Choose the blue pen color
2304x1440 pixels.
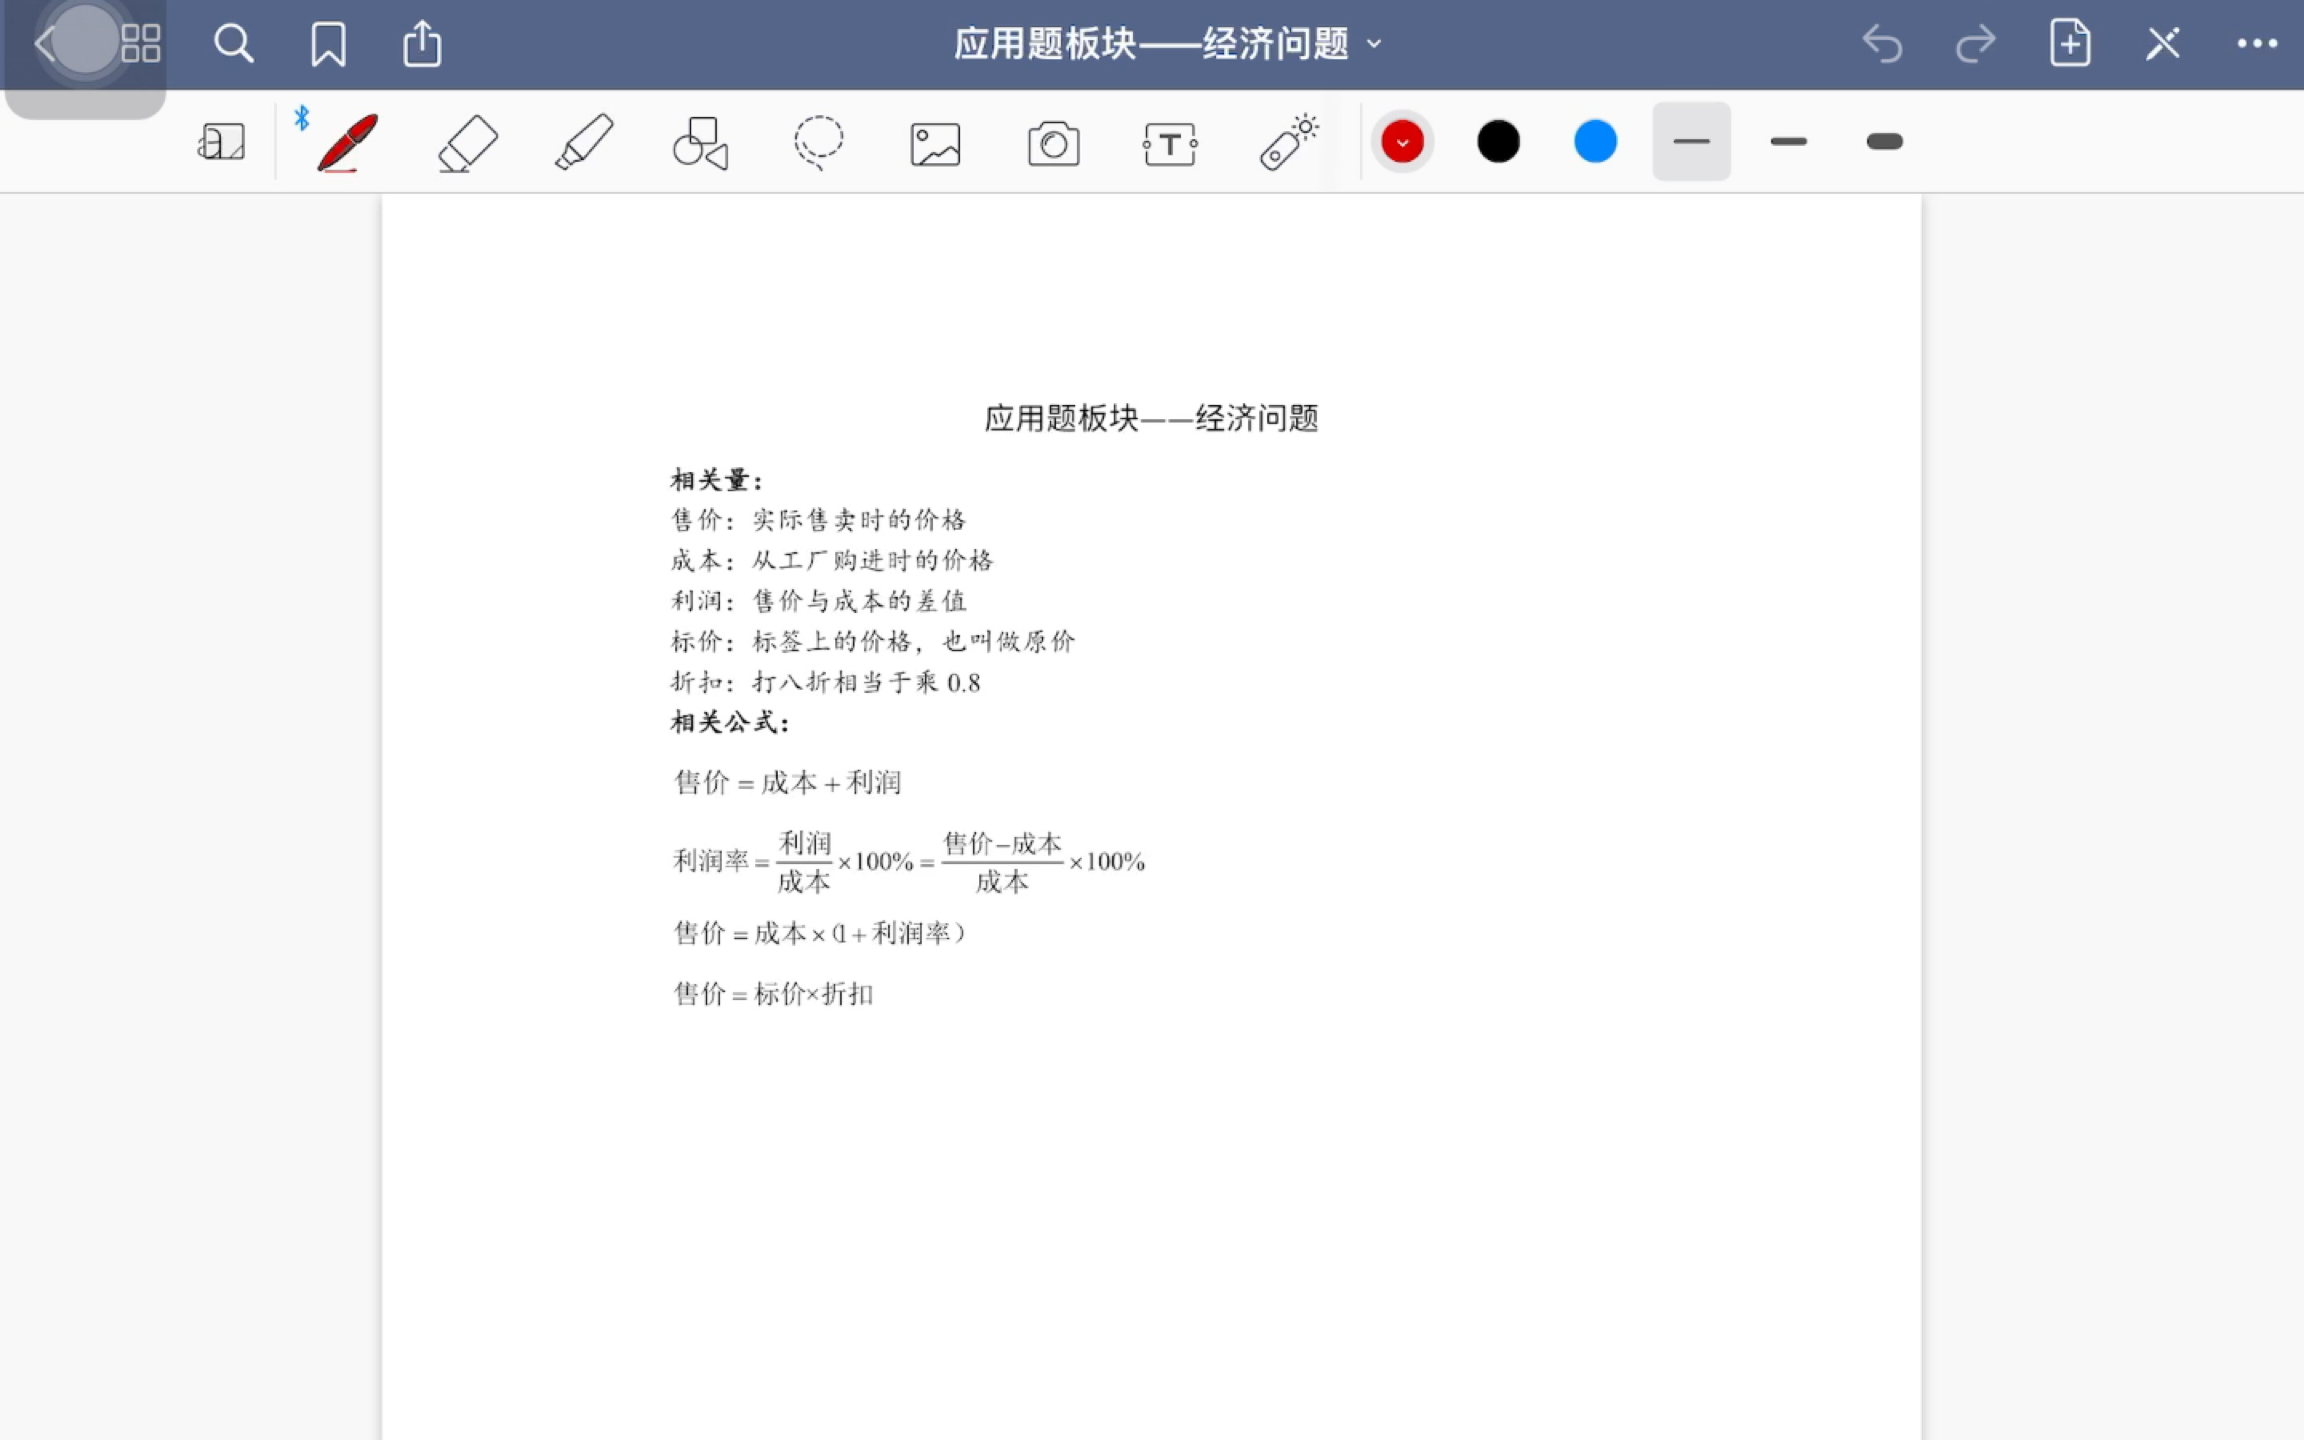pos(1595,141)
